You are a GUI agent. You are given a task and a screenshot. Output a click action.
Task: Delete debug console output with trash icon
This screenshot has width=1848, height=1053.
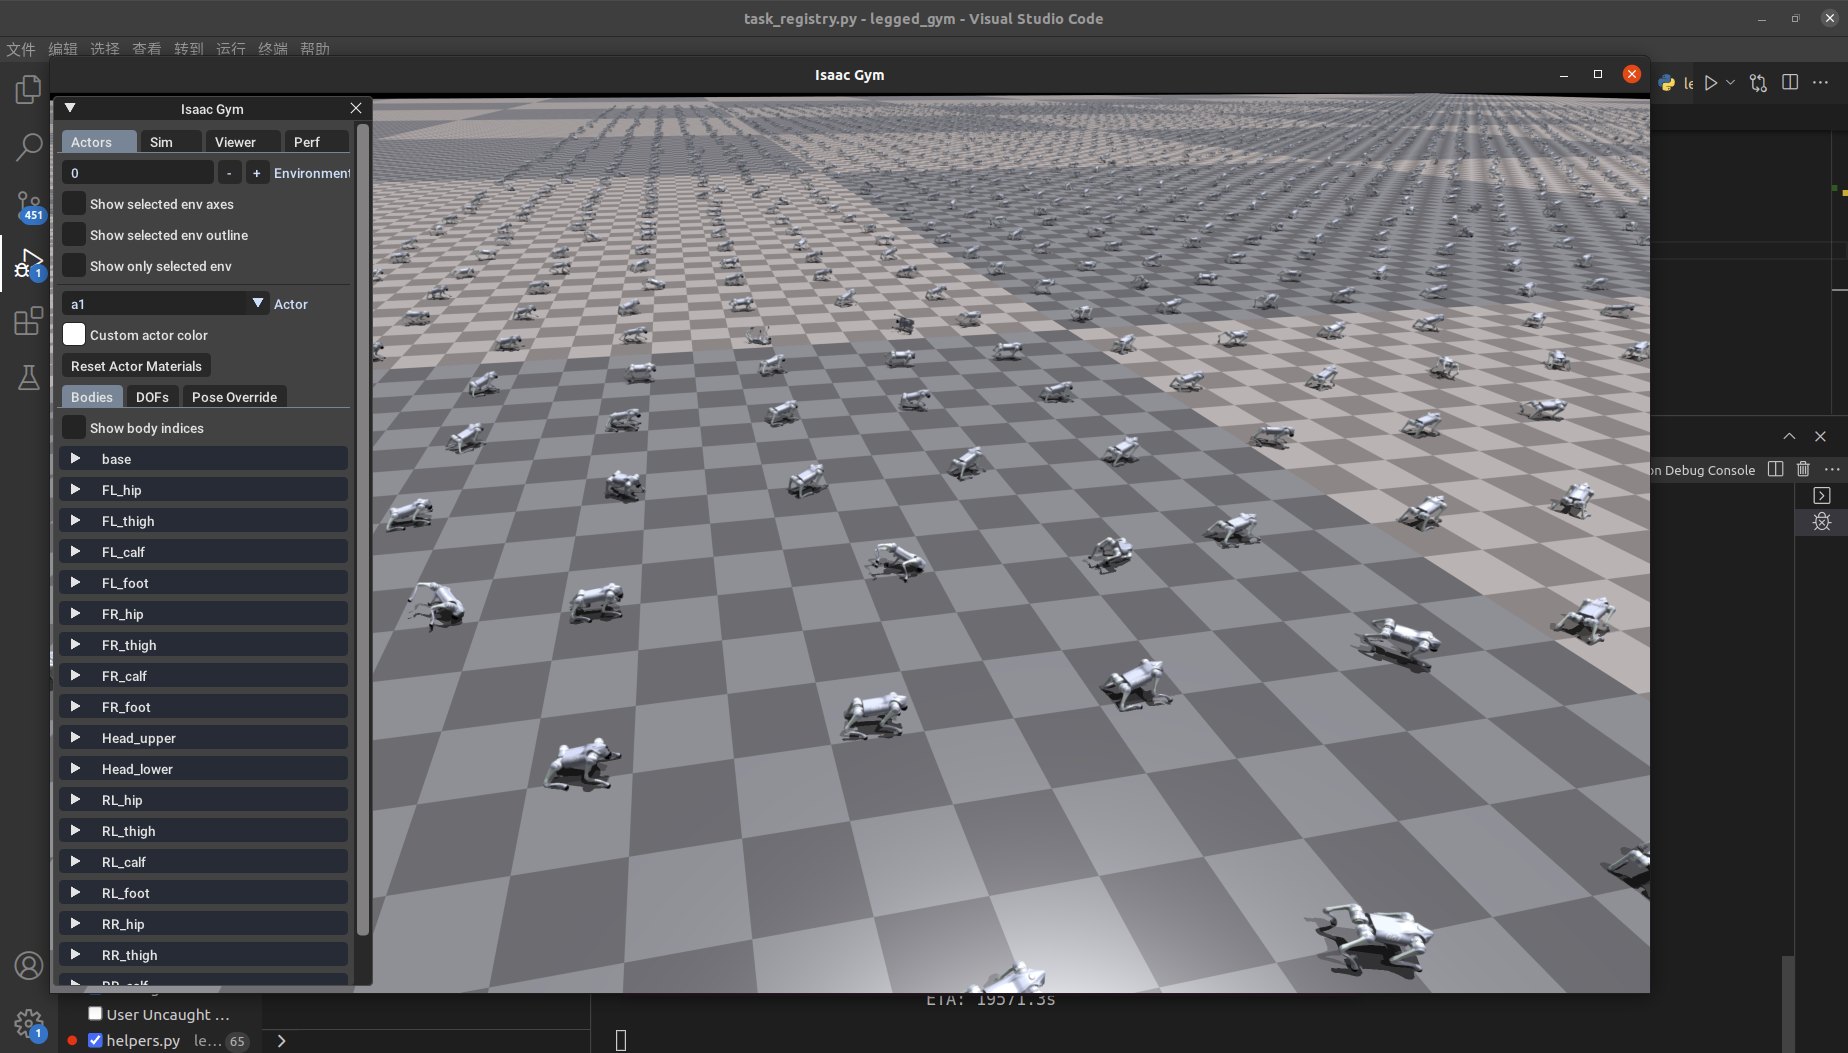click(1803, 469)
